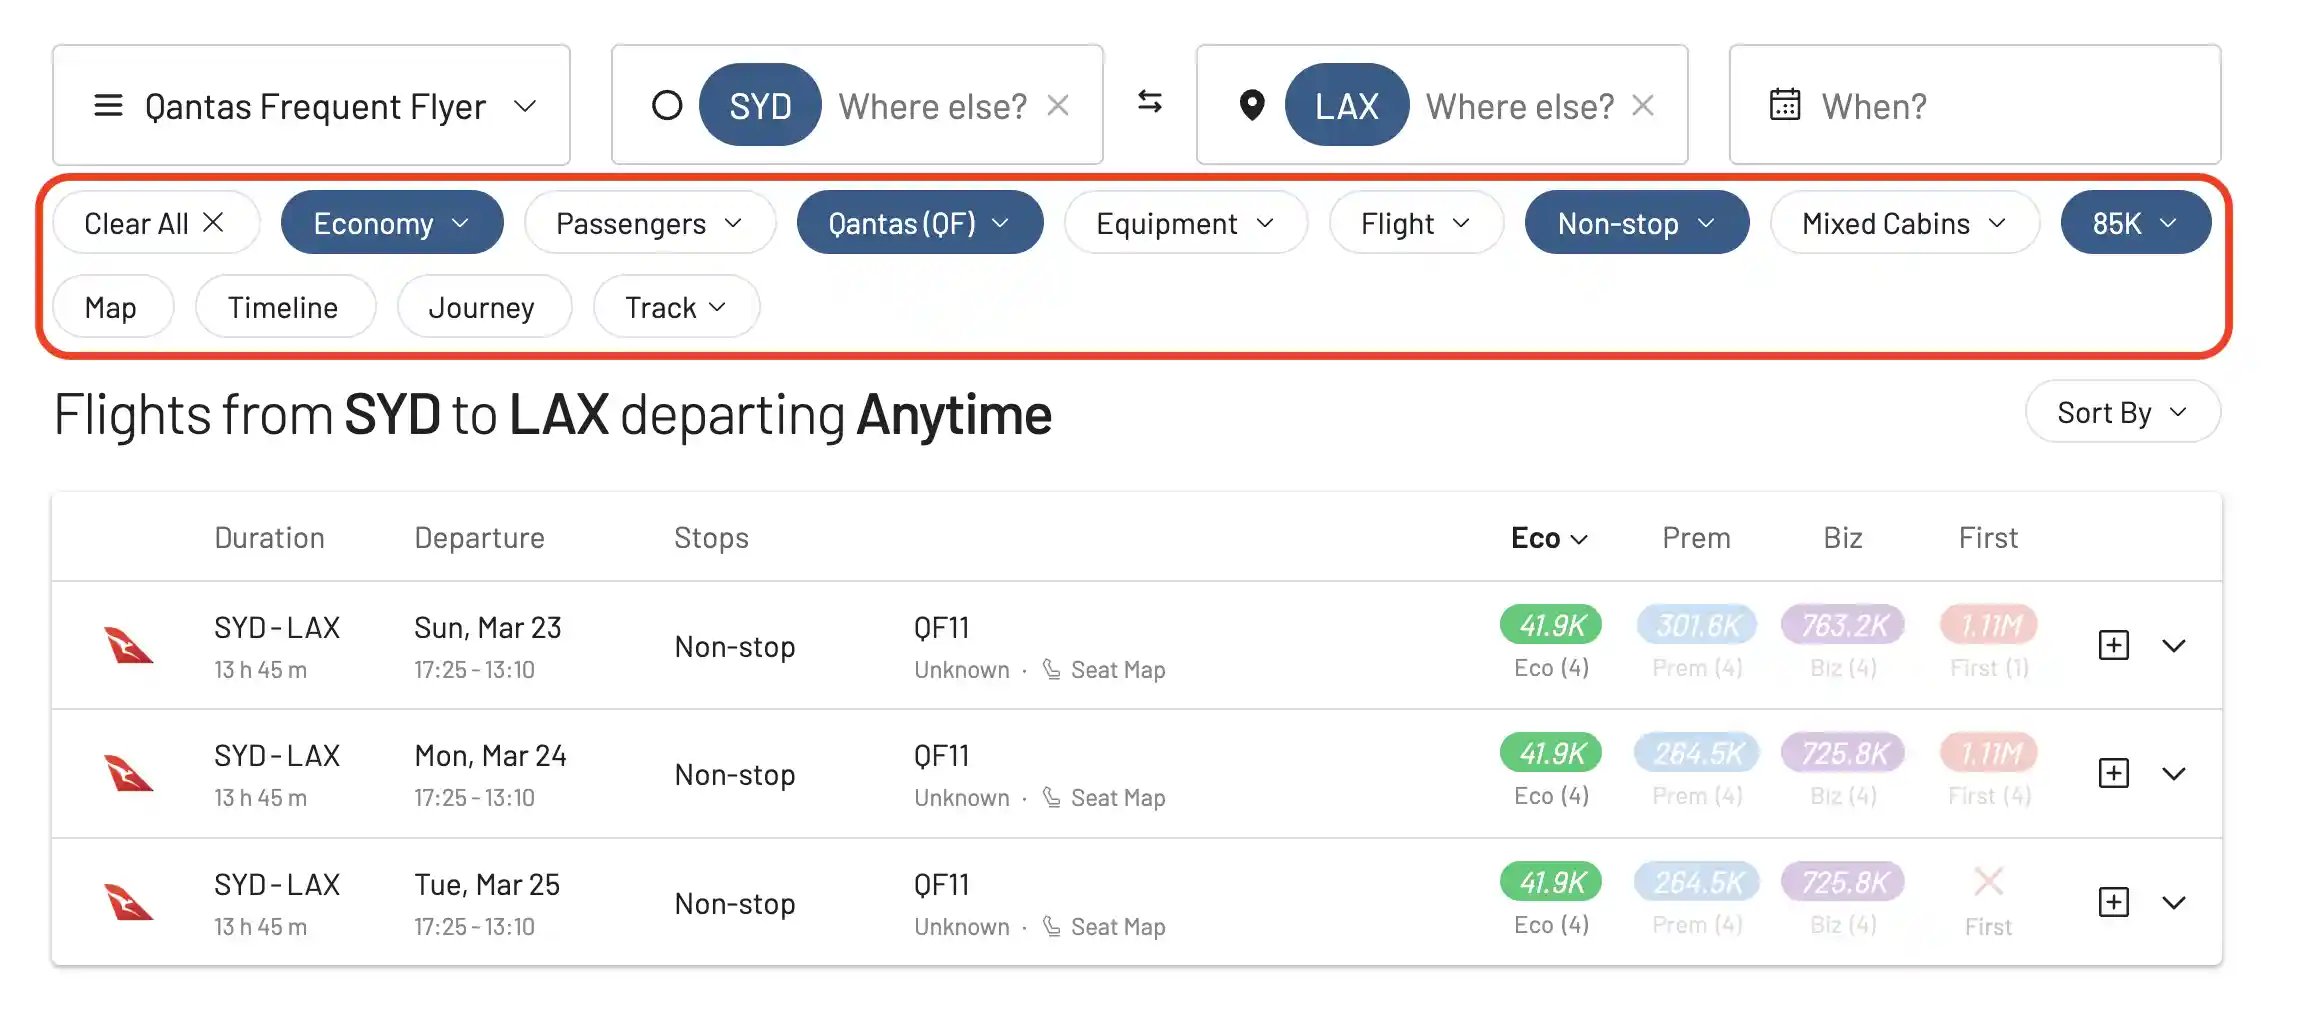
Task: Select 301.6K Prem fare on Sun, Mar 23
Action: click(1697, 625)
